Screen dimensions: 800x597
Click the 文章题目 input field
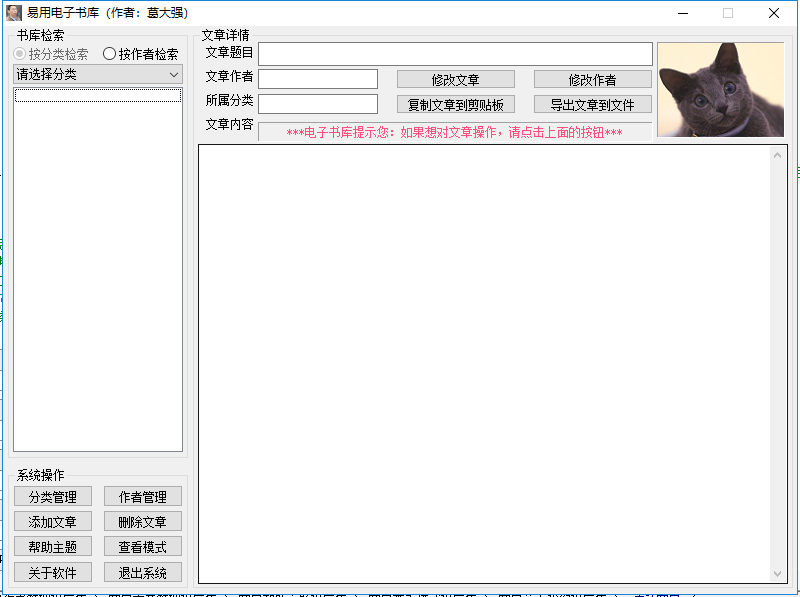[455, 54]
